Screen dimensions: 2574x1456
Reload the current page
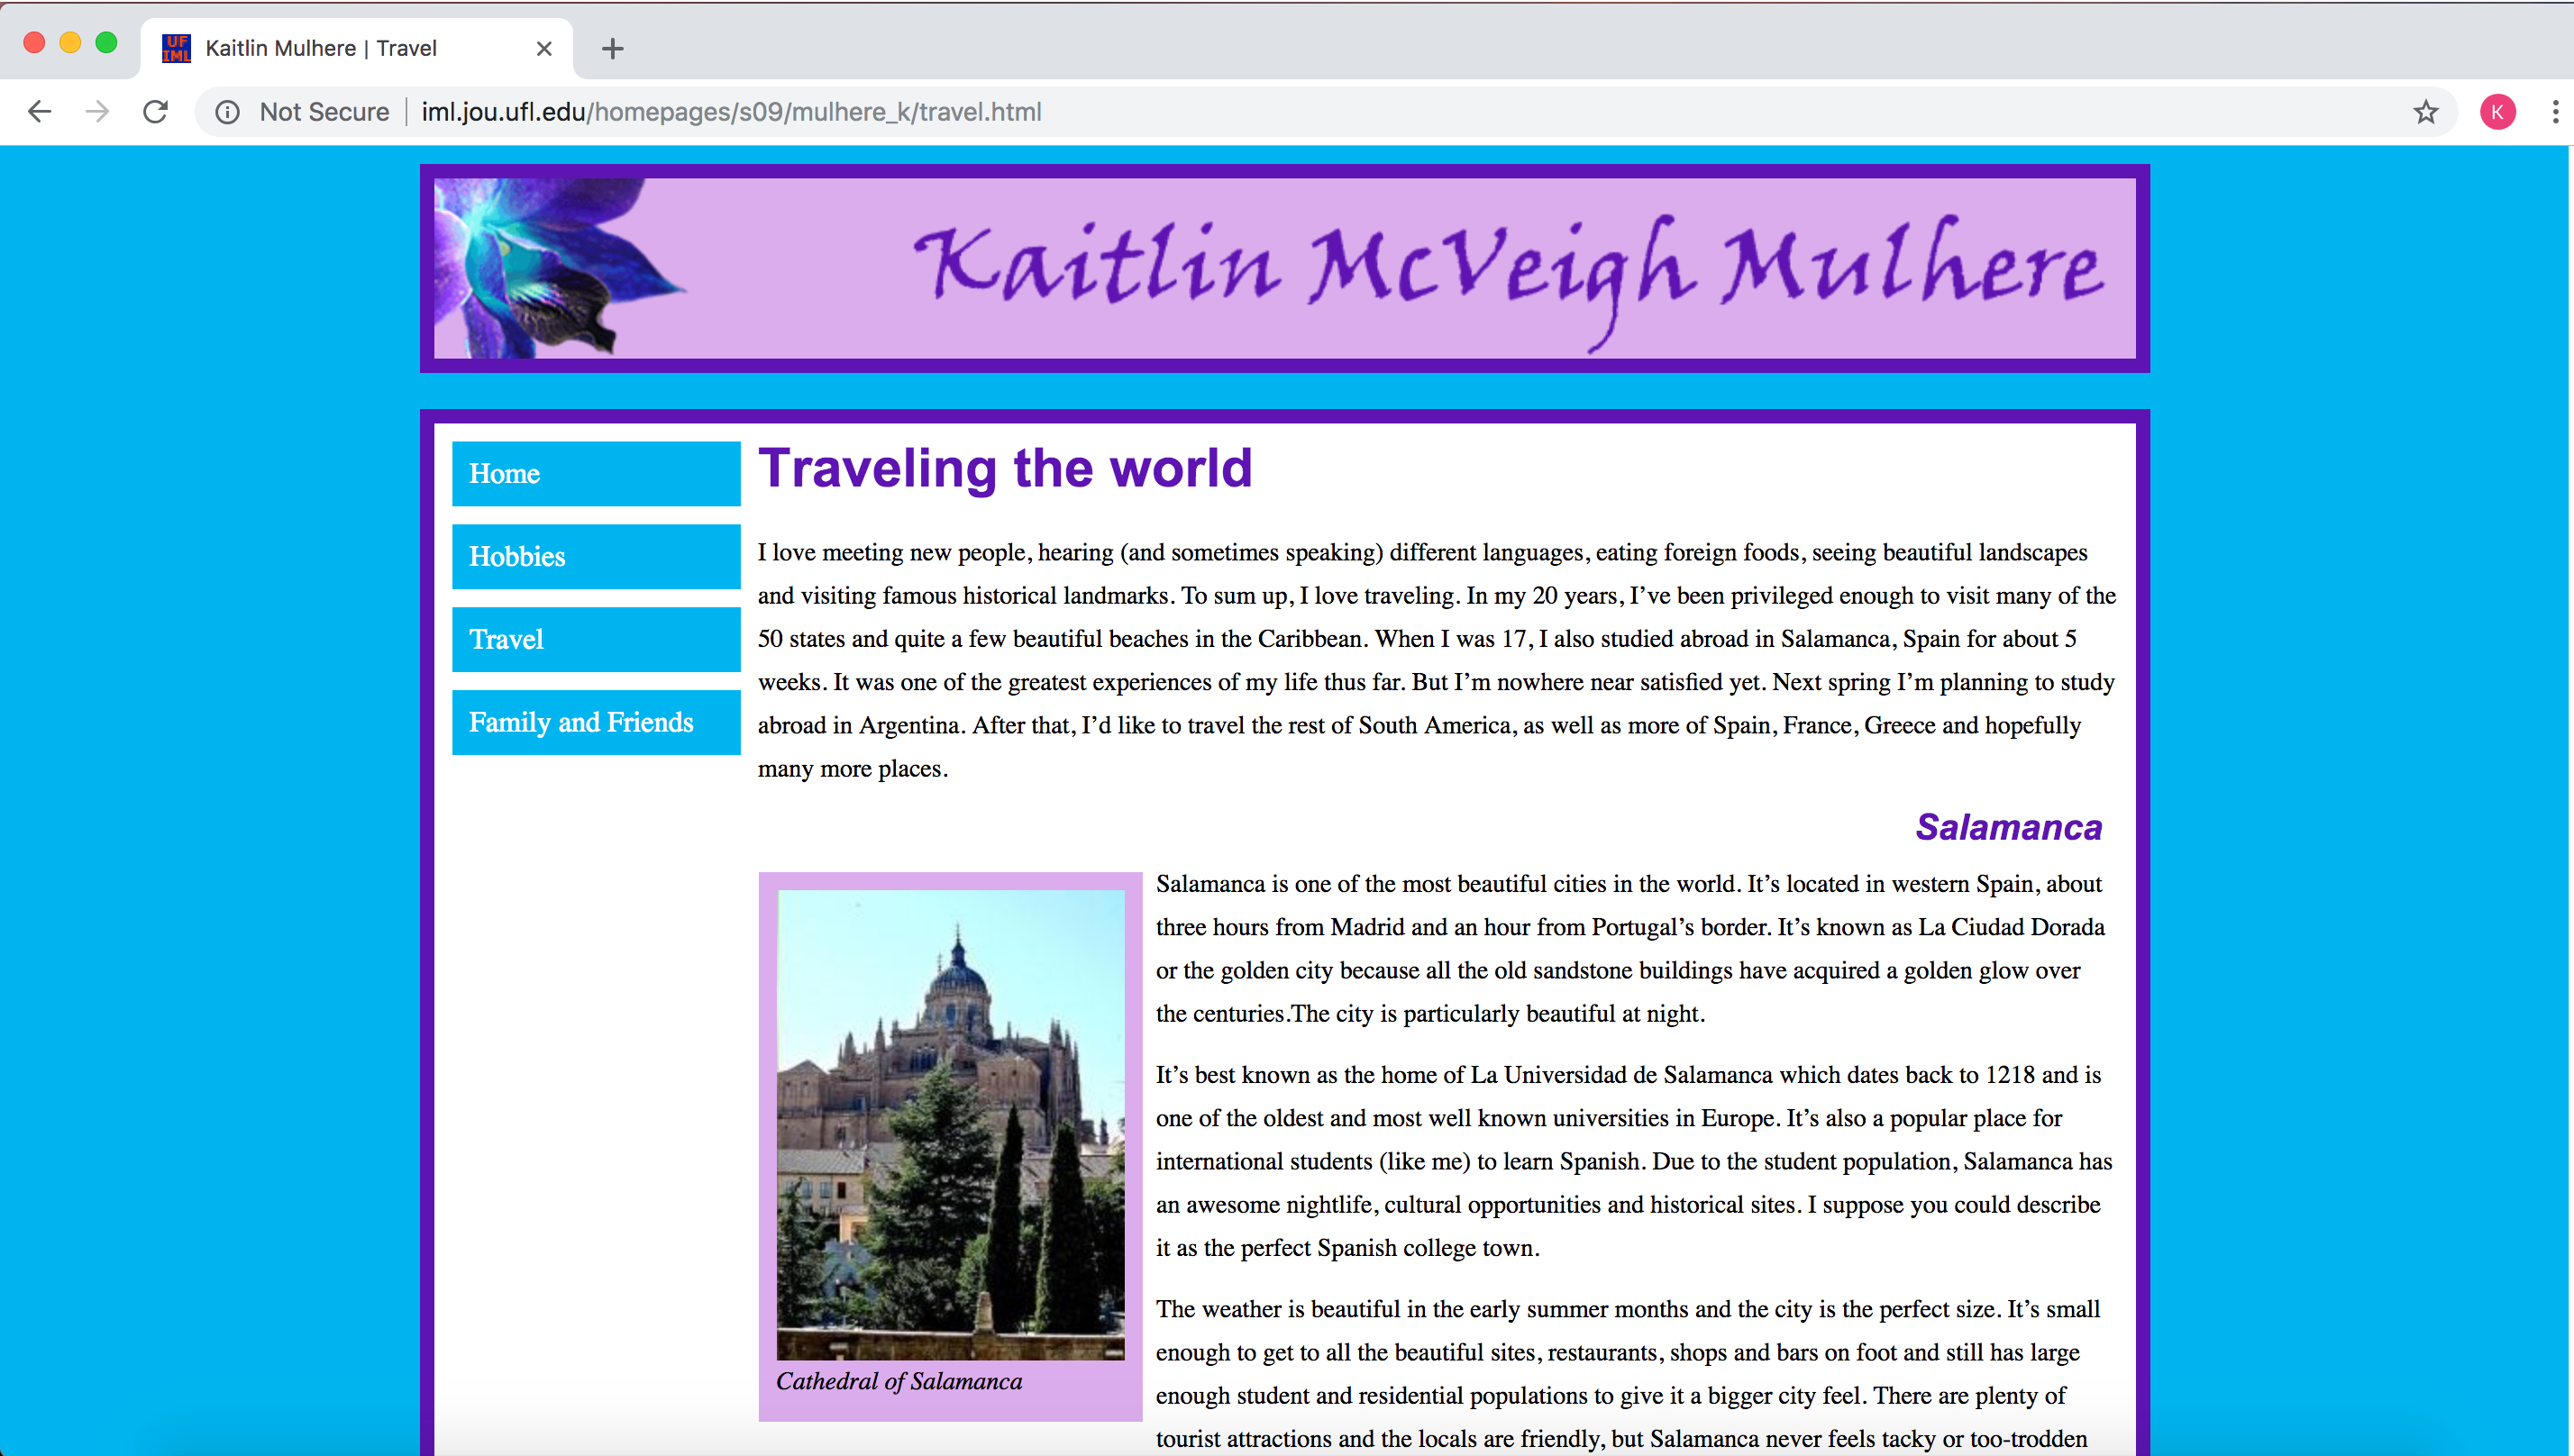click(155, 111)
